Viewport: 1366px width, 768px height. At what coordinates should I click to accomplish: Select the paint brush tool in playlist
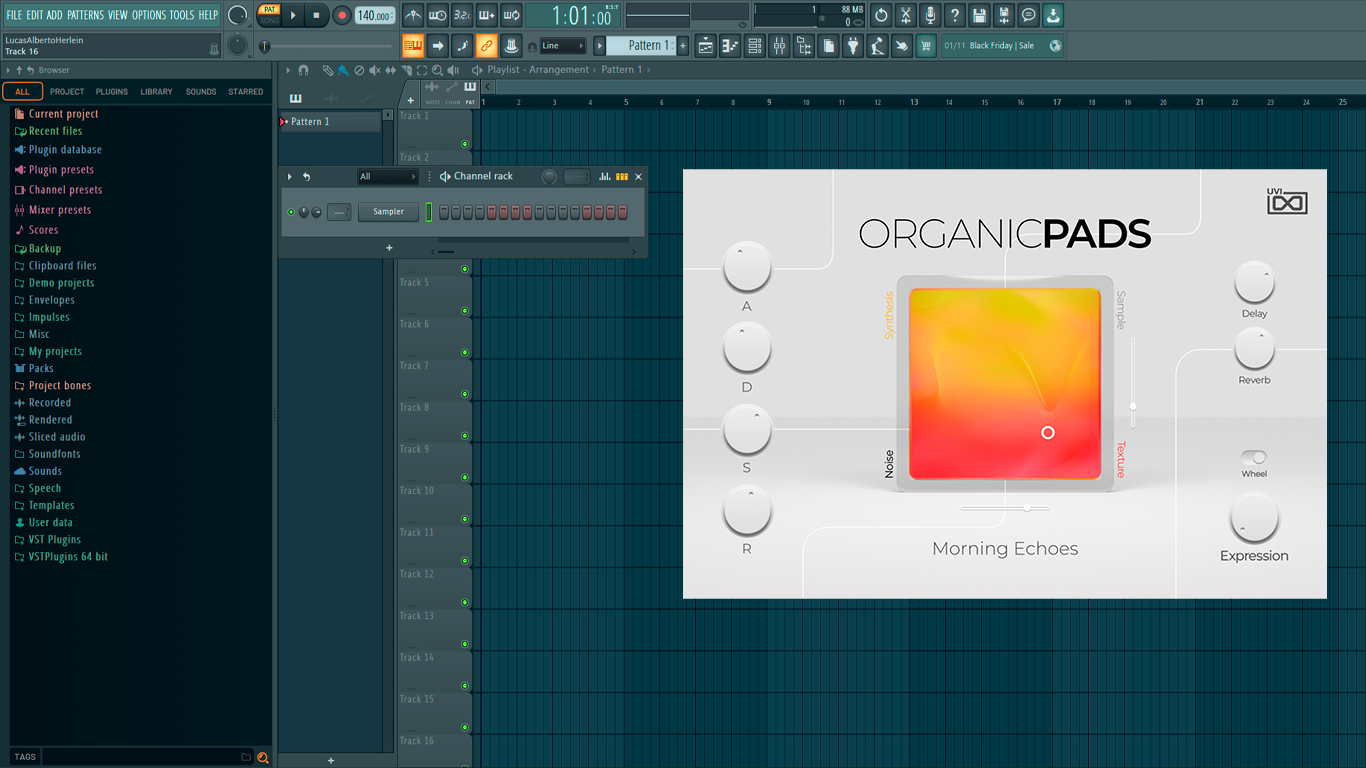343,70
